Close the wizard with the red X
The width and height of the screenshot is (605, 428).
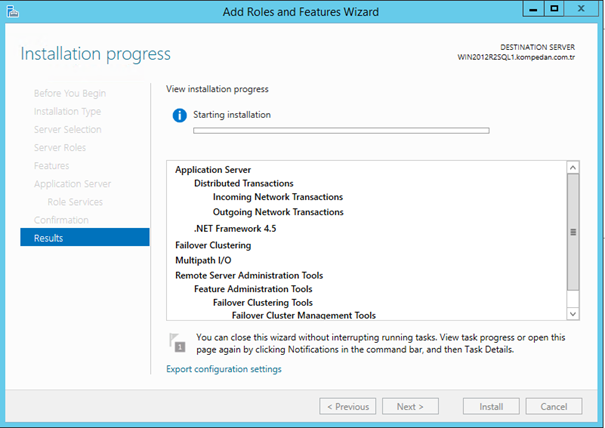pyautogui.click(x=581, y=9)
